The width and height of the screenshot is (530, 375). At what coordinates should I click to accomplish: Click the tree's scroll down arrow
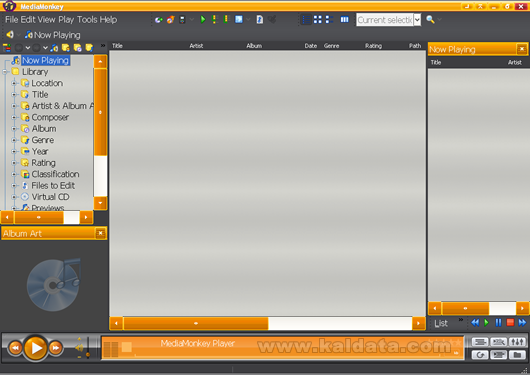[100, 203]
